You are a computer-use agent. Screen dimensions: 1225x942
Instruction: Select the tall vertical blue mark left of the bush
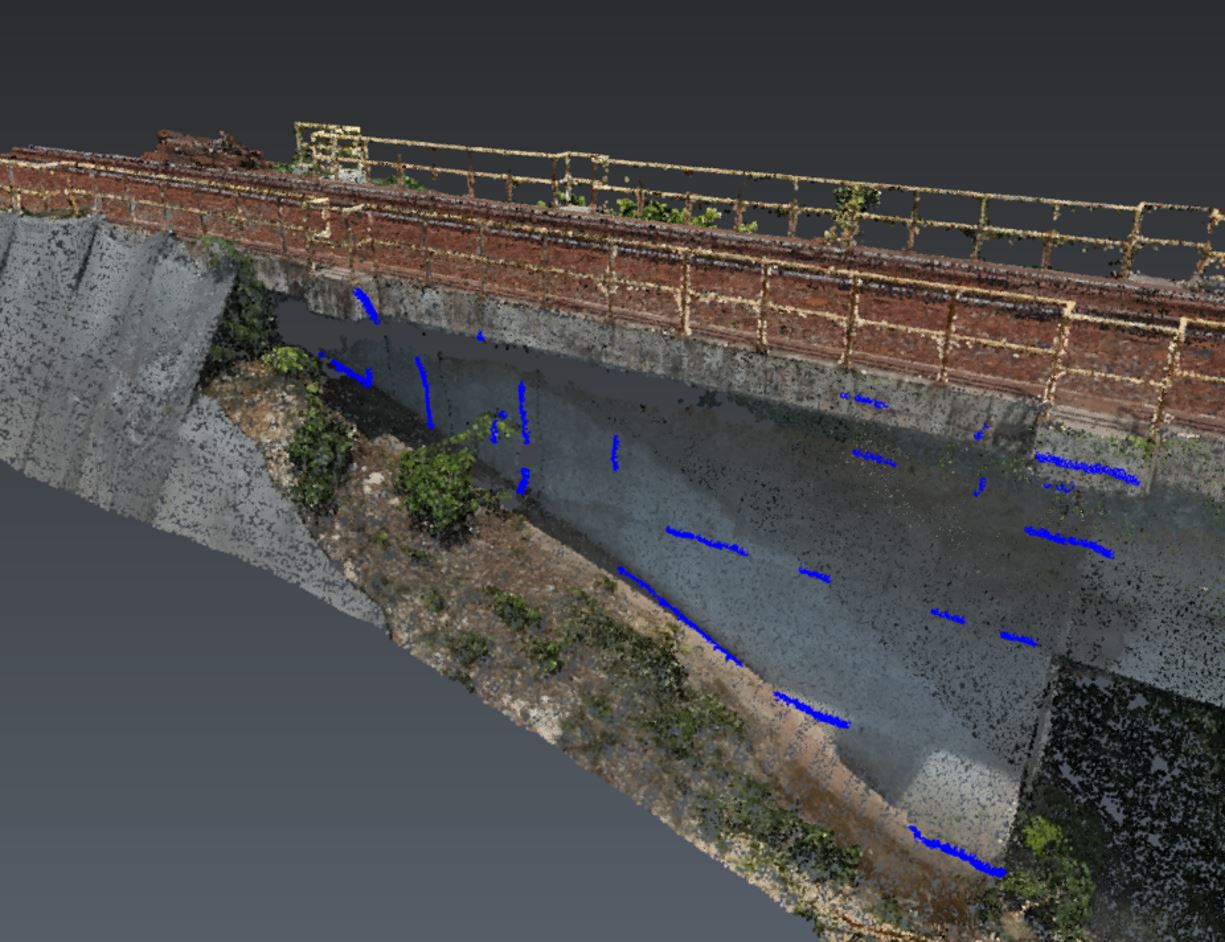[x=425, y=392]
